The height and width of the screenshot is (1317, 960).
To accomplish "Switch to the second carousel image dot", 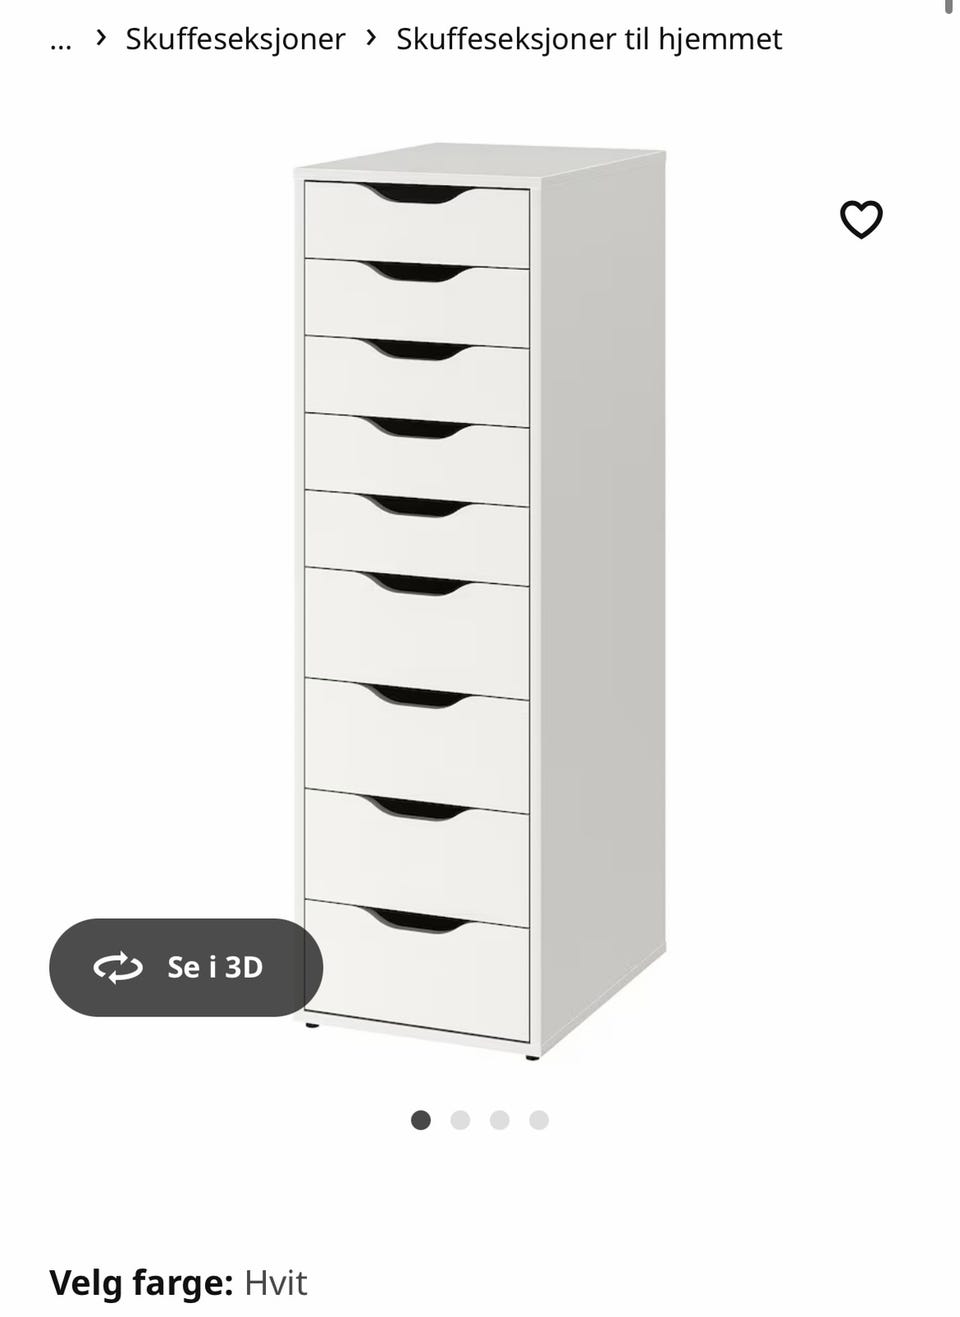I will [x=460, y=1120].
